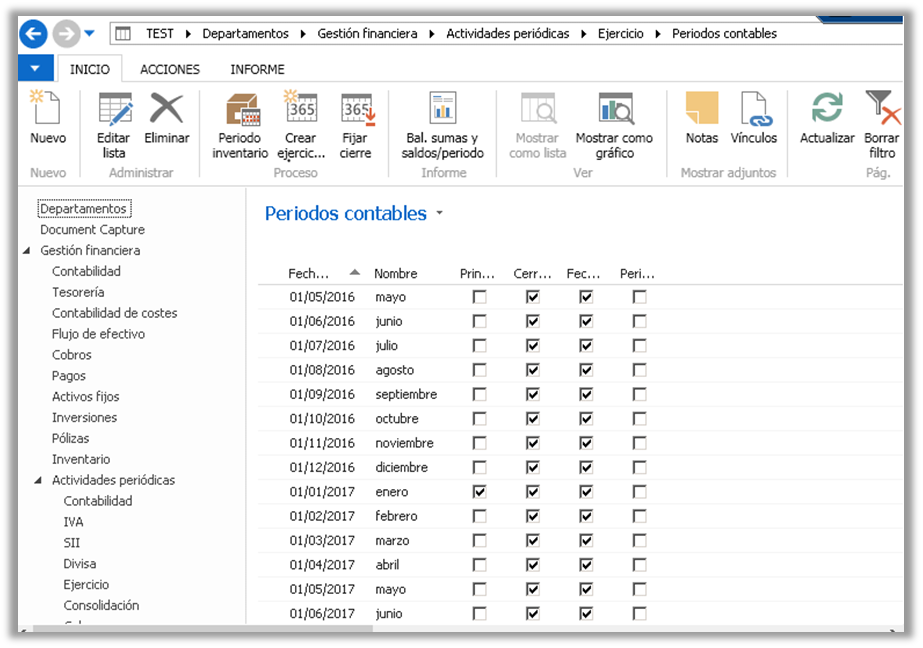923x648 pixels.
Task: Switch to the ACCIONES ribbon tab
Action: point(169,69)
